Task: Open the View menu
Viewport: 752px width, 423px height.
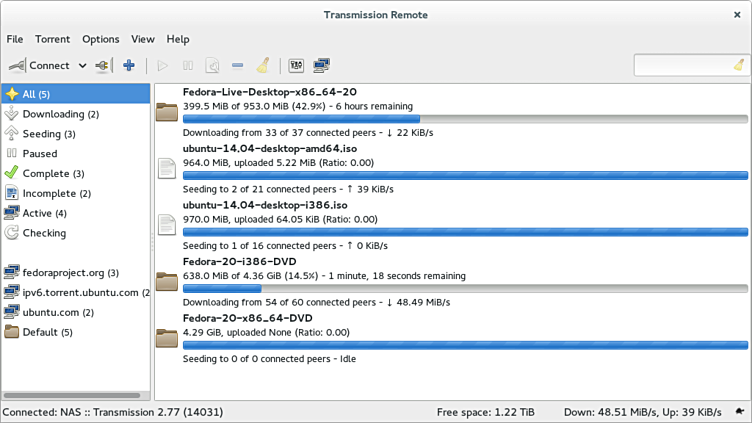Action: tap(143, 39)
